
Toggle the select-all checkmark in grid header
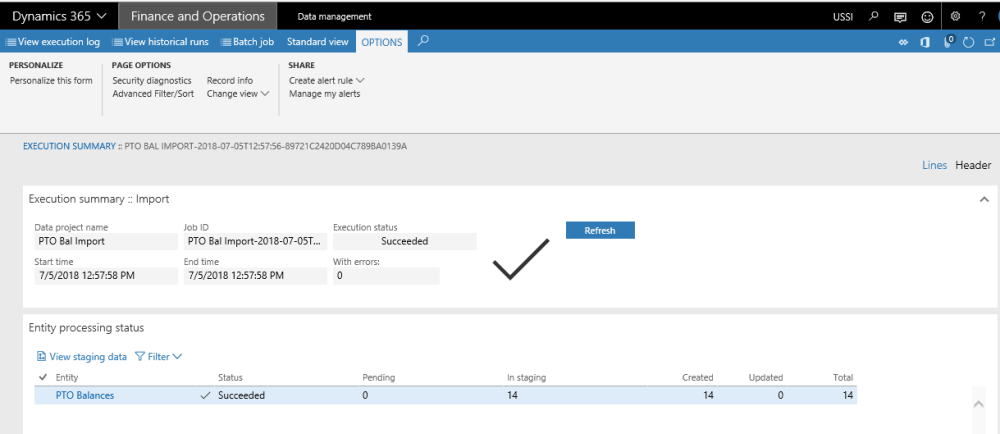tap(42, 377)
